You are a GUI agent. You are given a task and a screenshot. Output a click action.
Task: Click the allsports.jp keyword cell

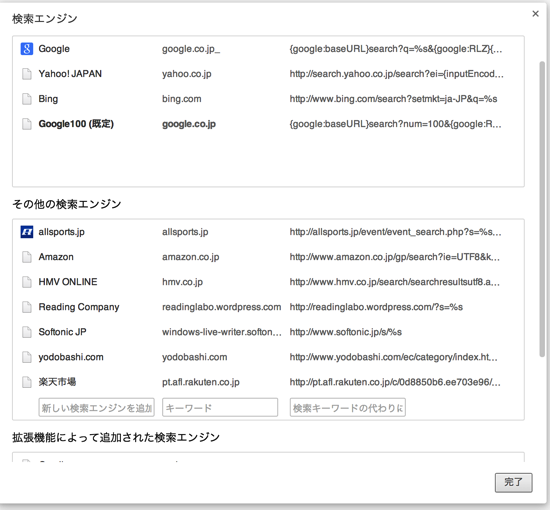point(185,232)
